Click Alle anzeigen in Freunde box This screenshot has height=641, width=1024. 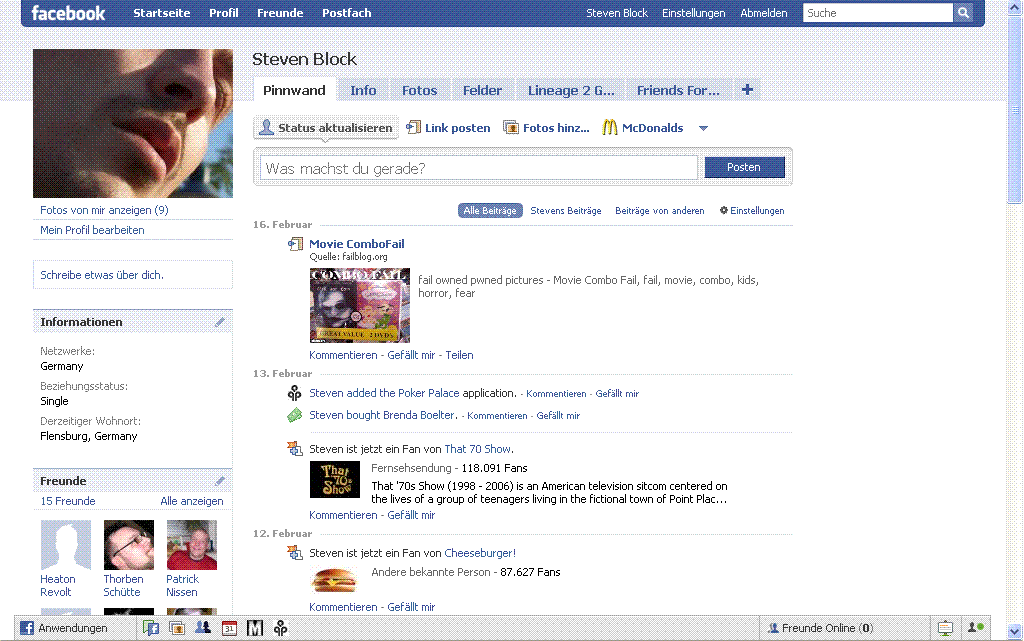[192, 501]
